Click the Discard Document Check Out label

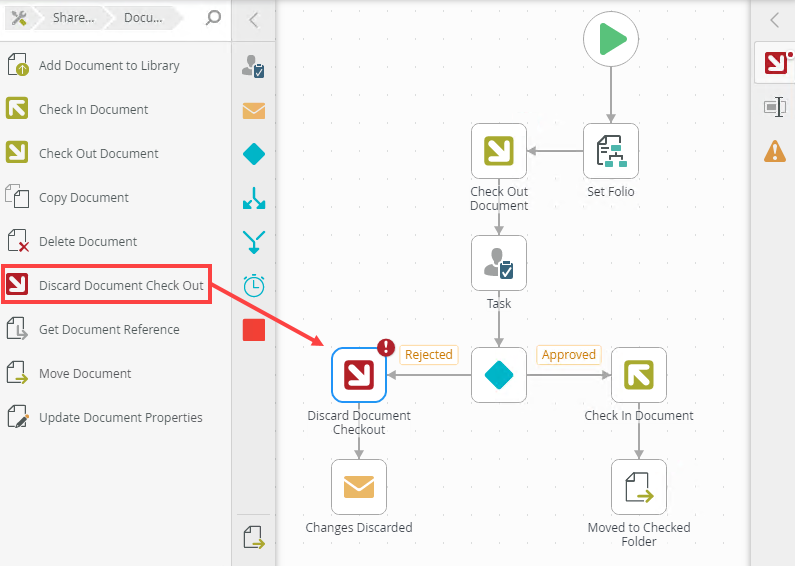(x=121, y=286)
